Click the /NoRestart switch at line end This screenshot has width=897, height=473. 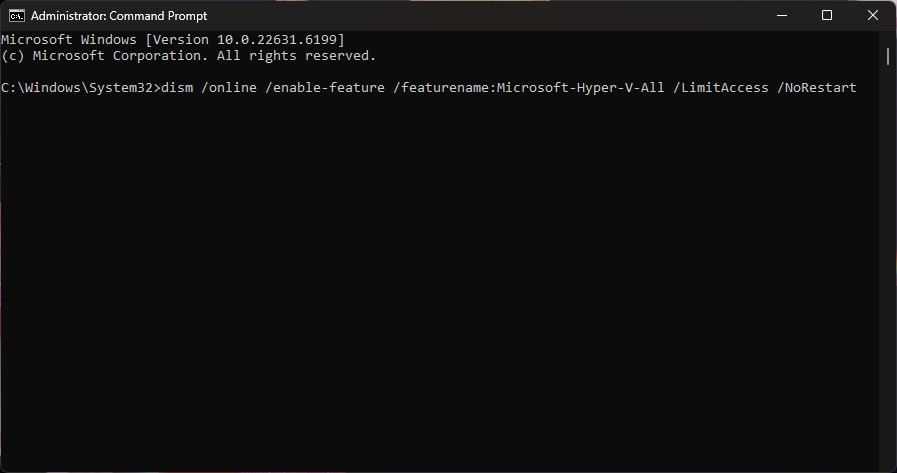click(x=816, y=88)
